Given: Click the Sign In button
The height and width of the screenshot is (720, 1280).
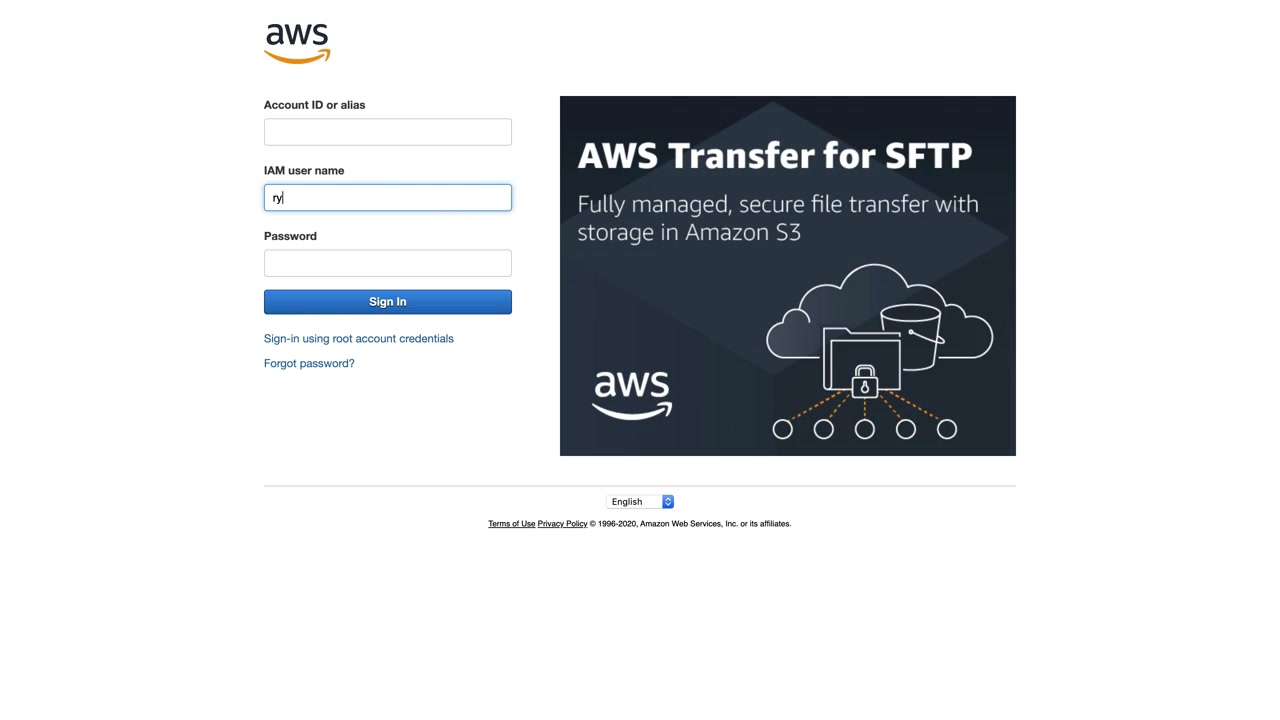Looking at the screenshot, I should [388, 302].
